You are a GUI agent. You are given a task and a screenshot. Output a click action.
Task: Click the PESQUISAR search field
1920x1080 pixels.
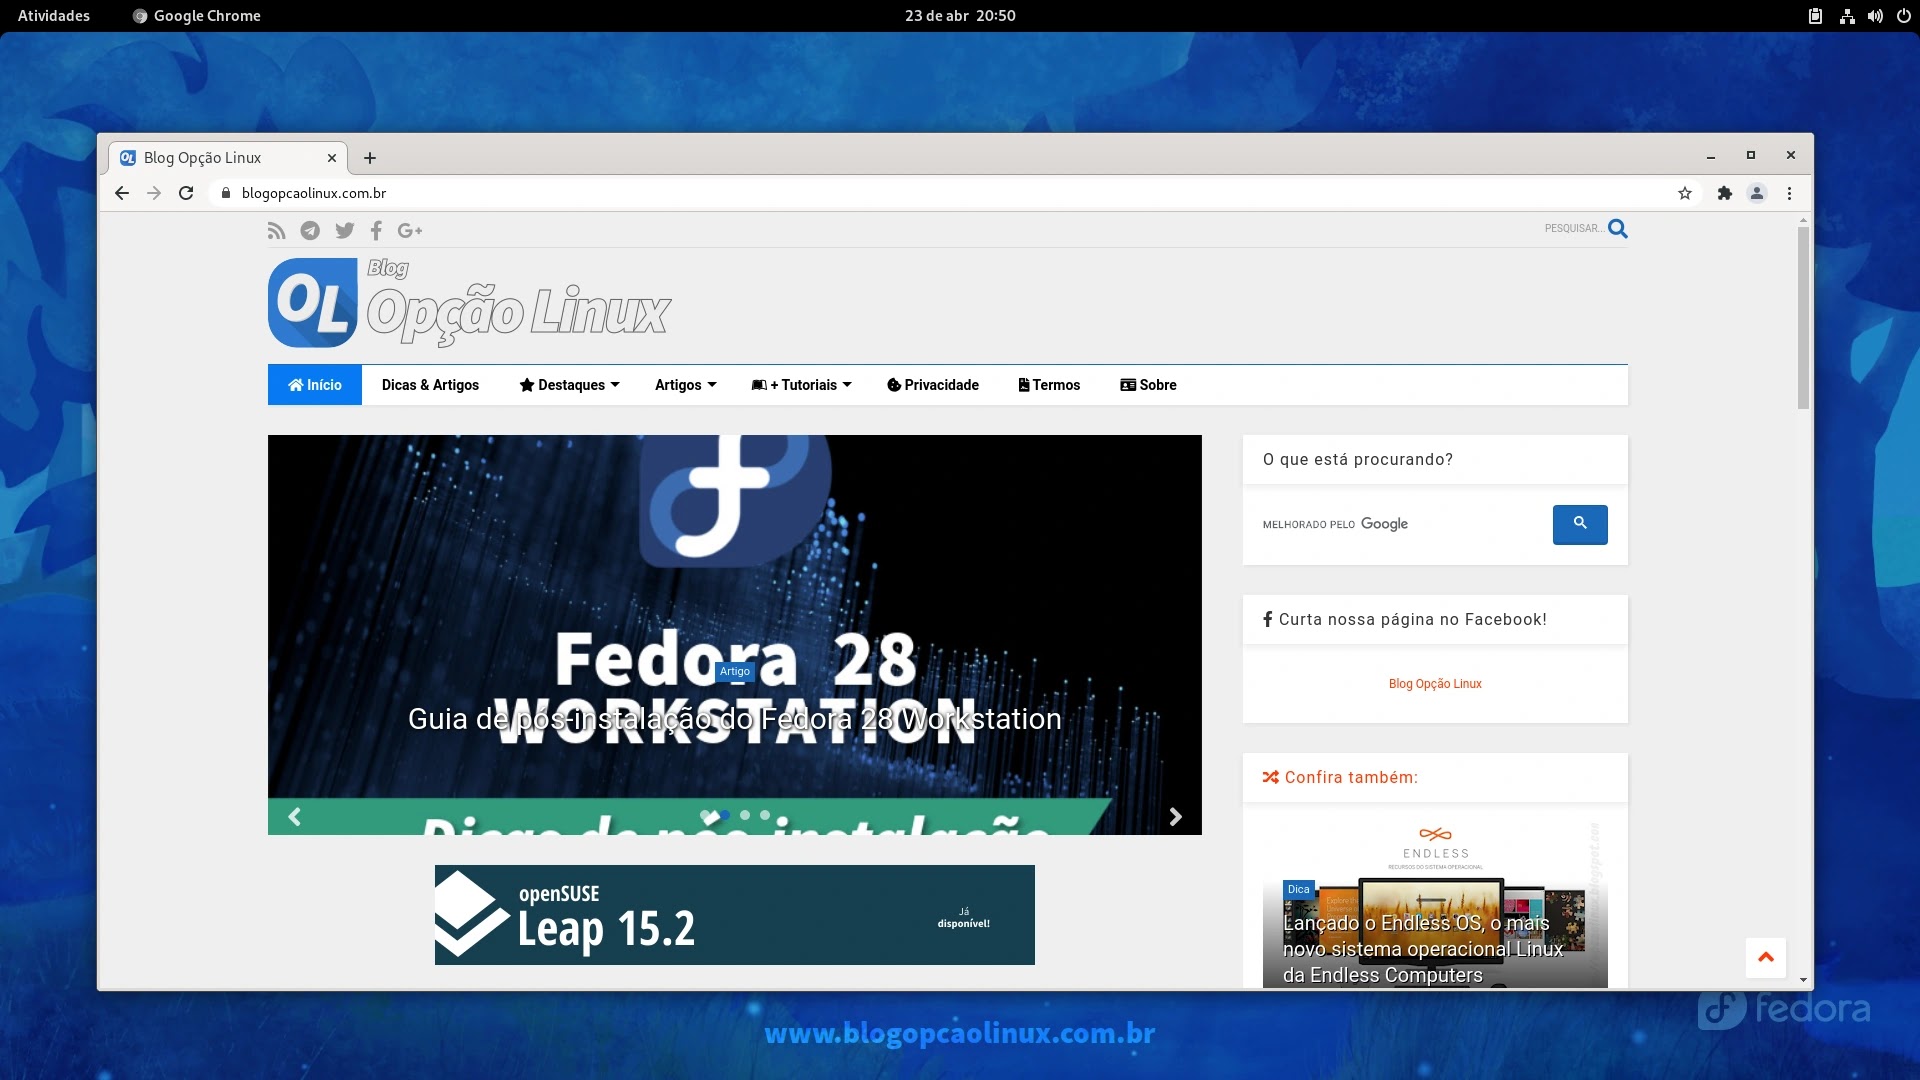coord(1574,229)
